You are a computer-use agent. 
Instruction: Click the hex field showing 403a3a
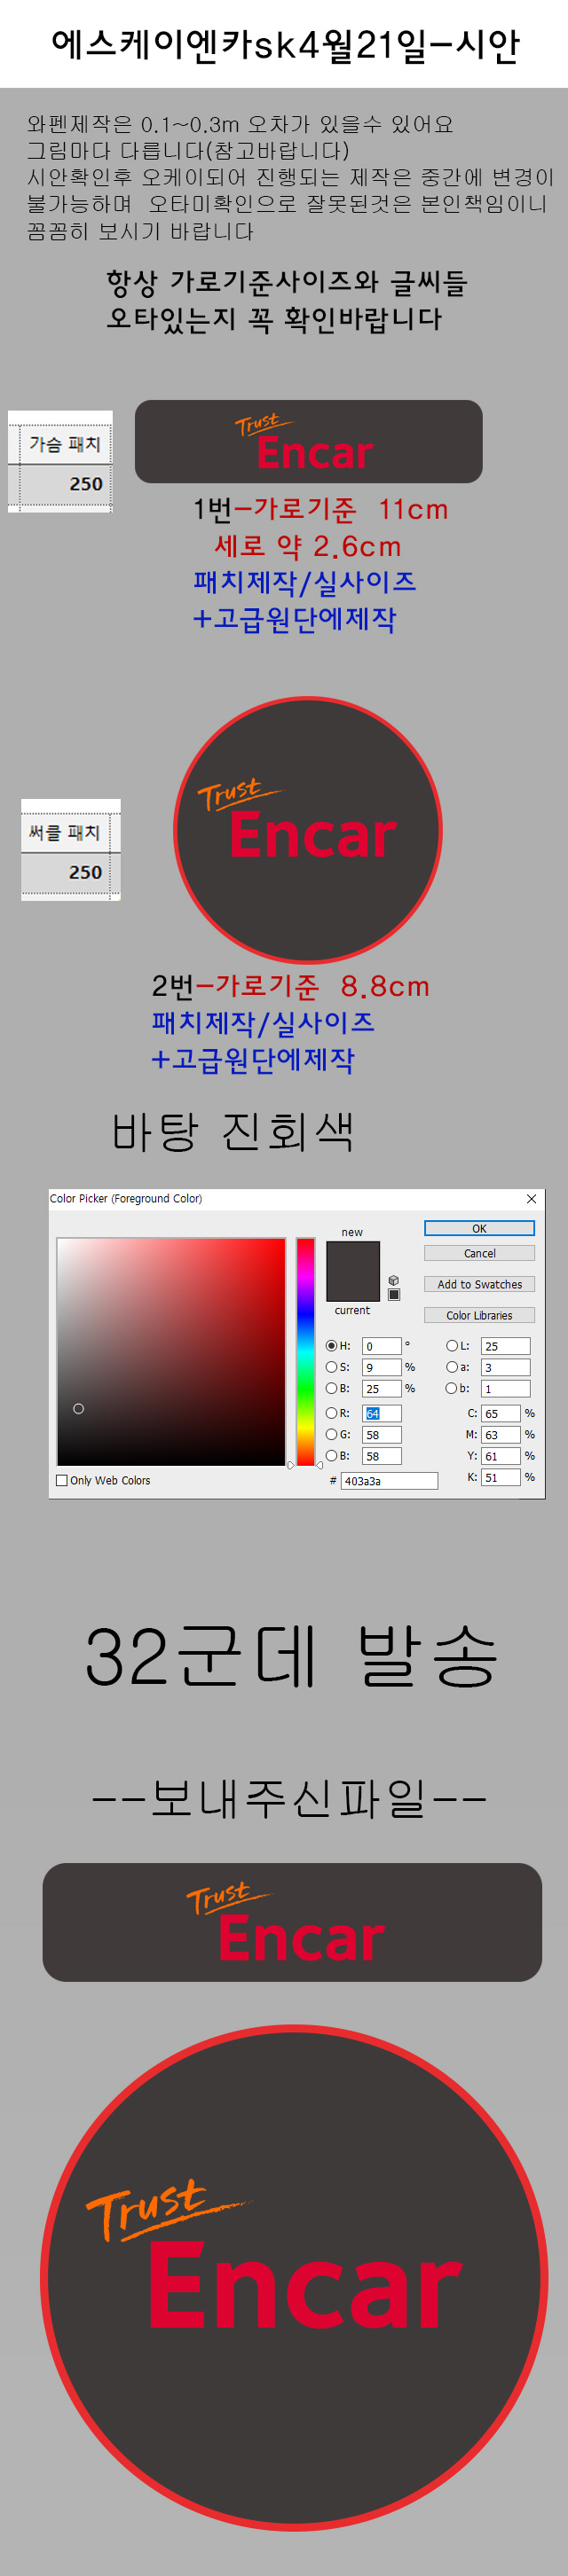pyautogui.click(x=389, y=1481)
